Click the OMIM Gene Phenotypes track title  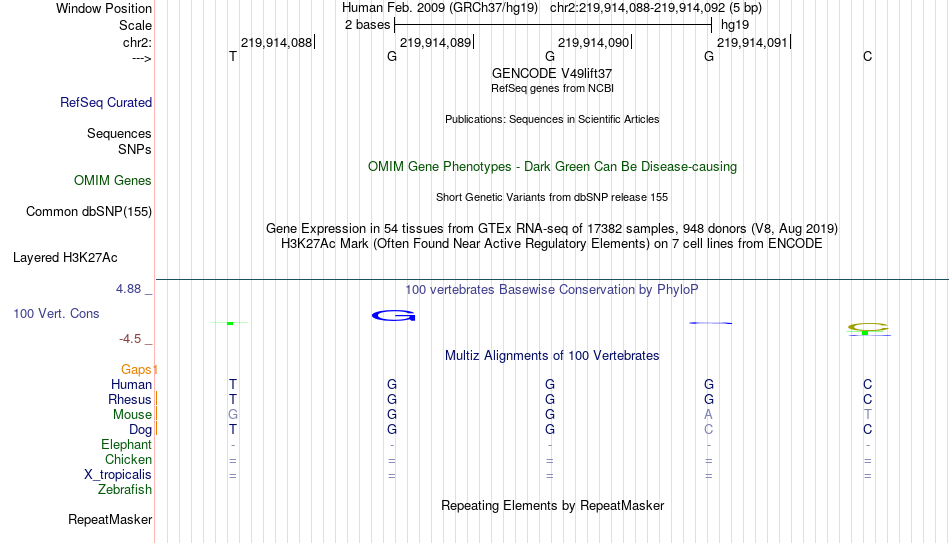pos(552,167)
